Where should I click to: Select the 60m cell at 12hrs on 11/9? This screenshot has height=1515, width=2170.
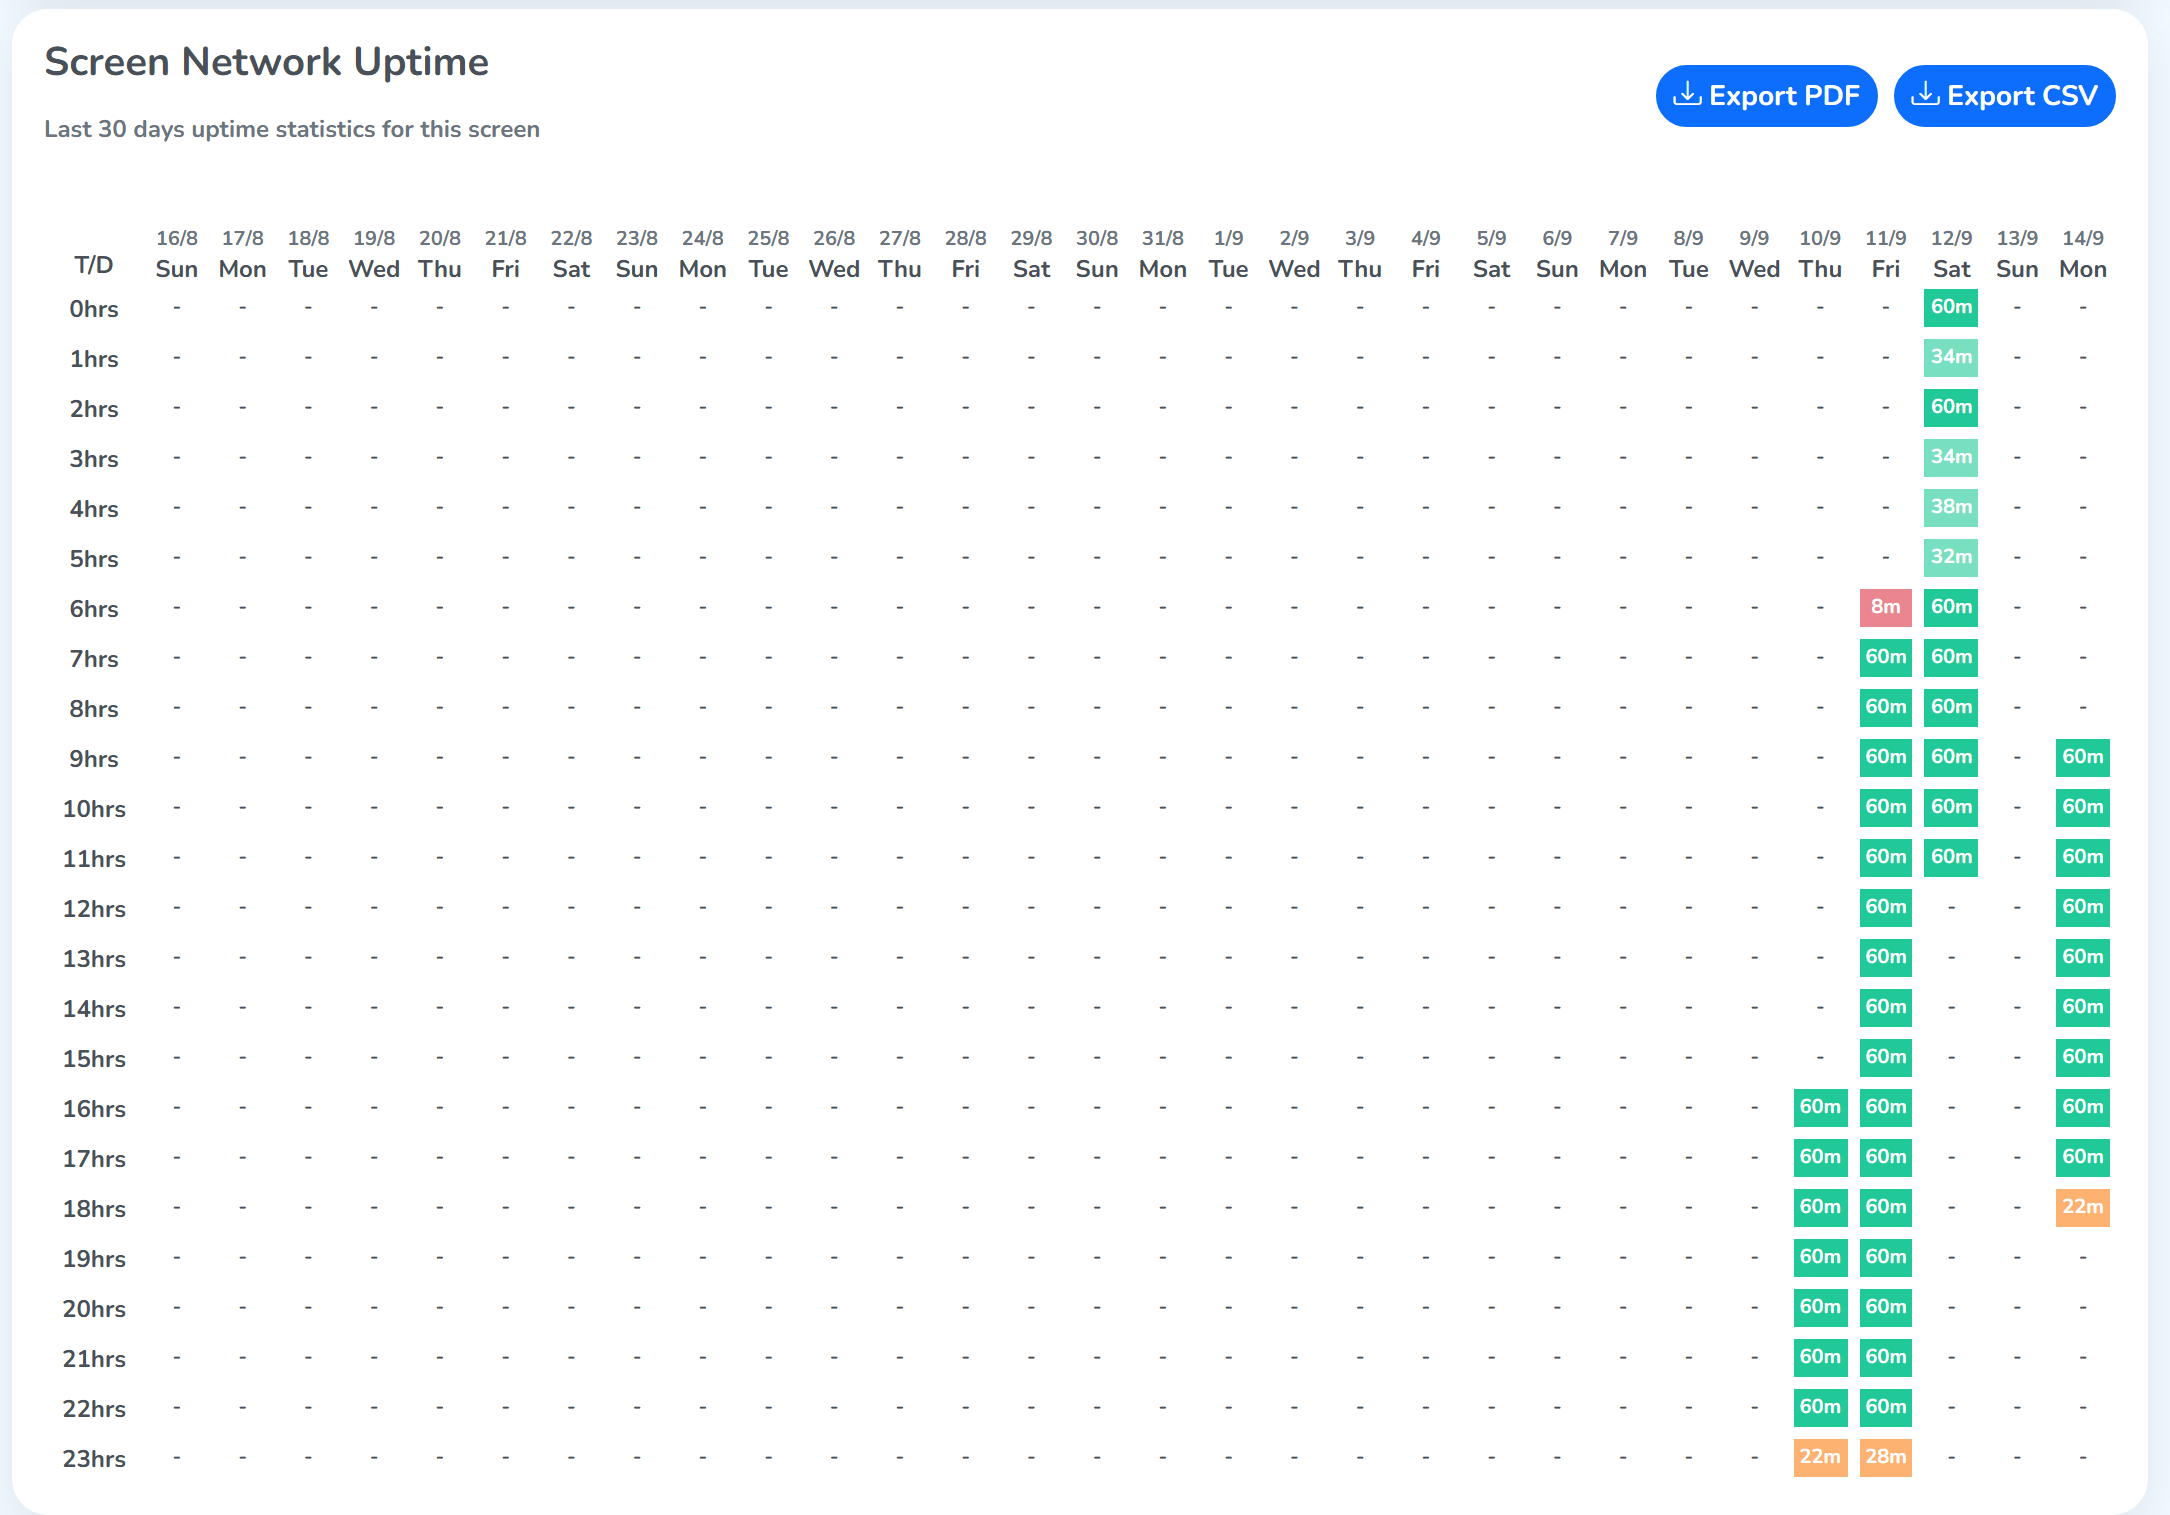pyautogui.click(x=1885, y=907)
